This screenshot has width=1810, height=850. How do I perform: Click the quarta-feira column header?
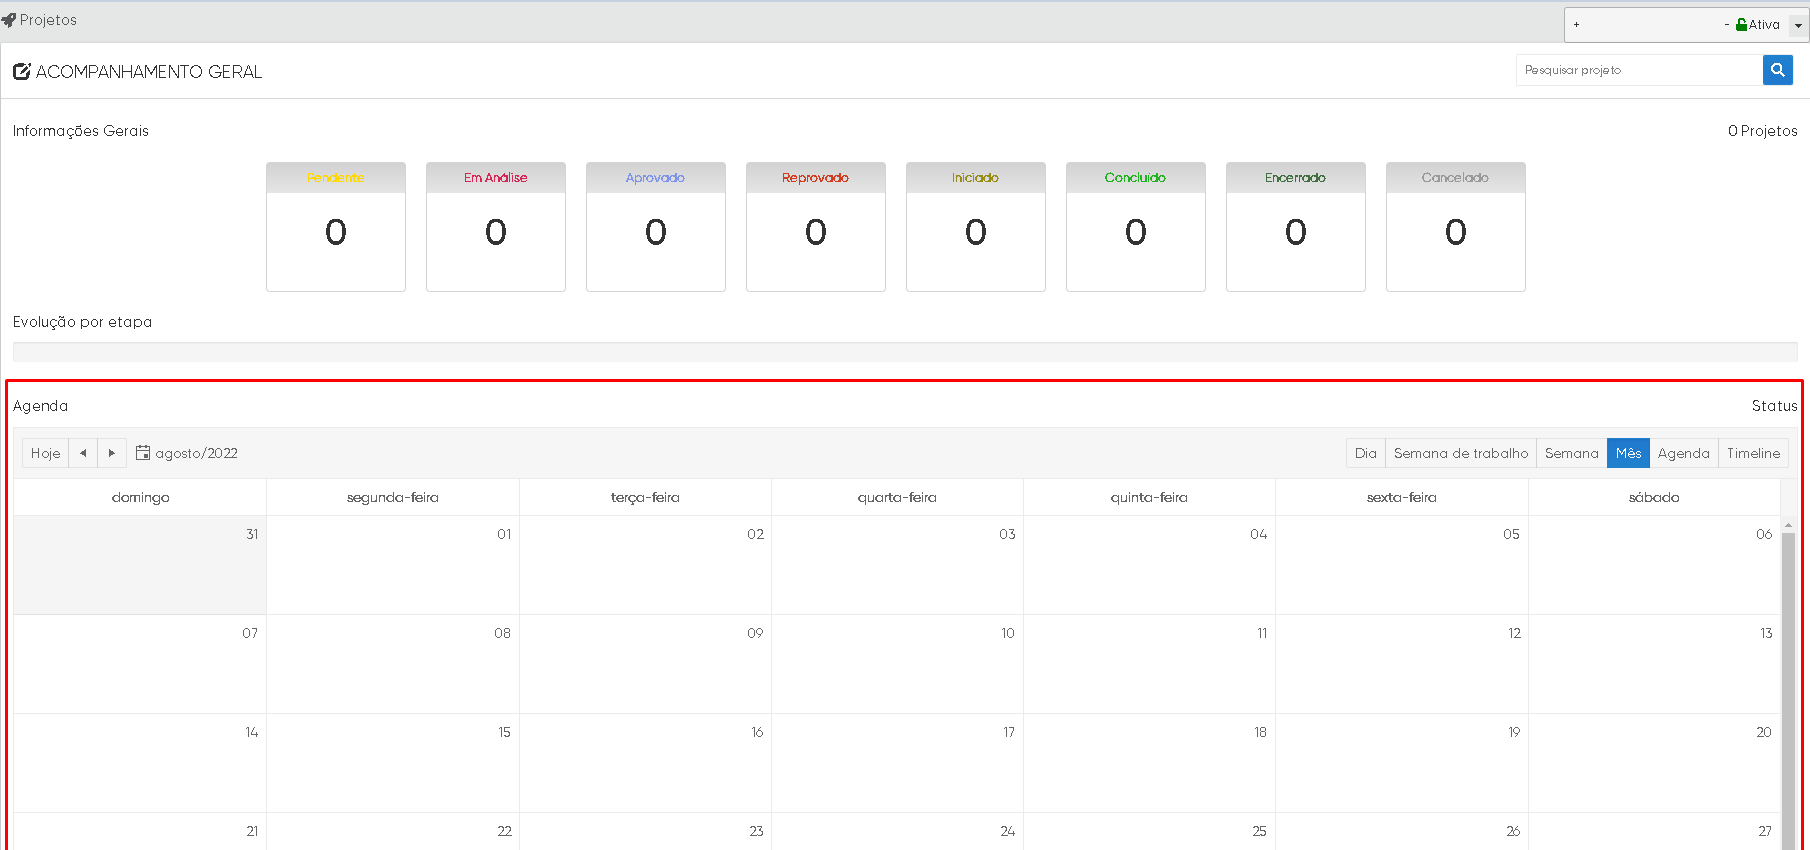tap(897, 497)
